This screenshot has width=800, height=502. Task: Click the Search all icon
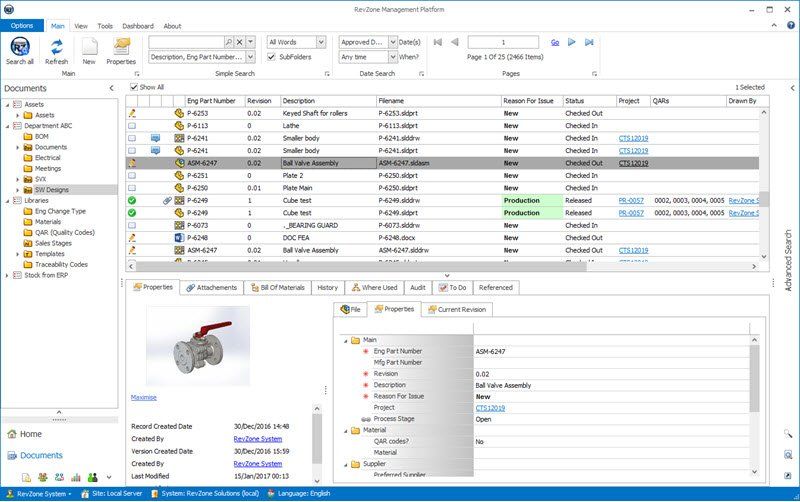click(20, 46)
